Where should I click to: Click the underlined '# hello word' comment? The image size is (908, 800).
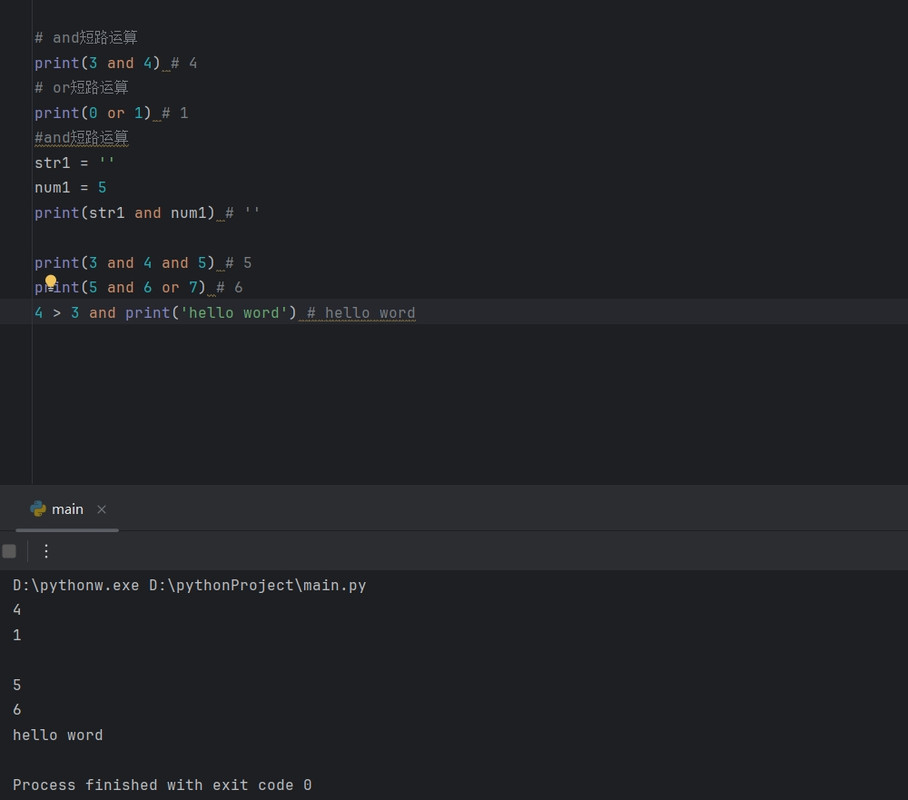pos(361,313)
